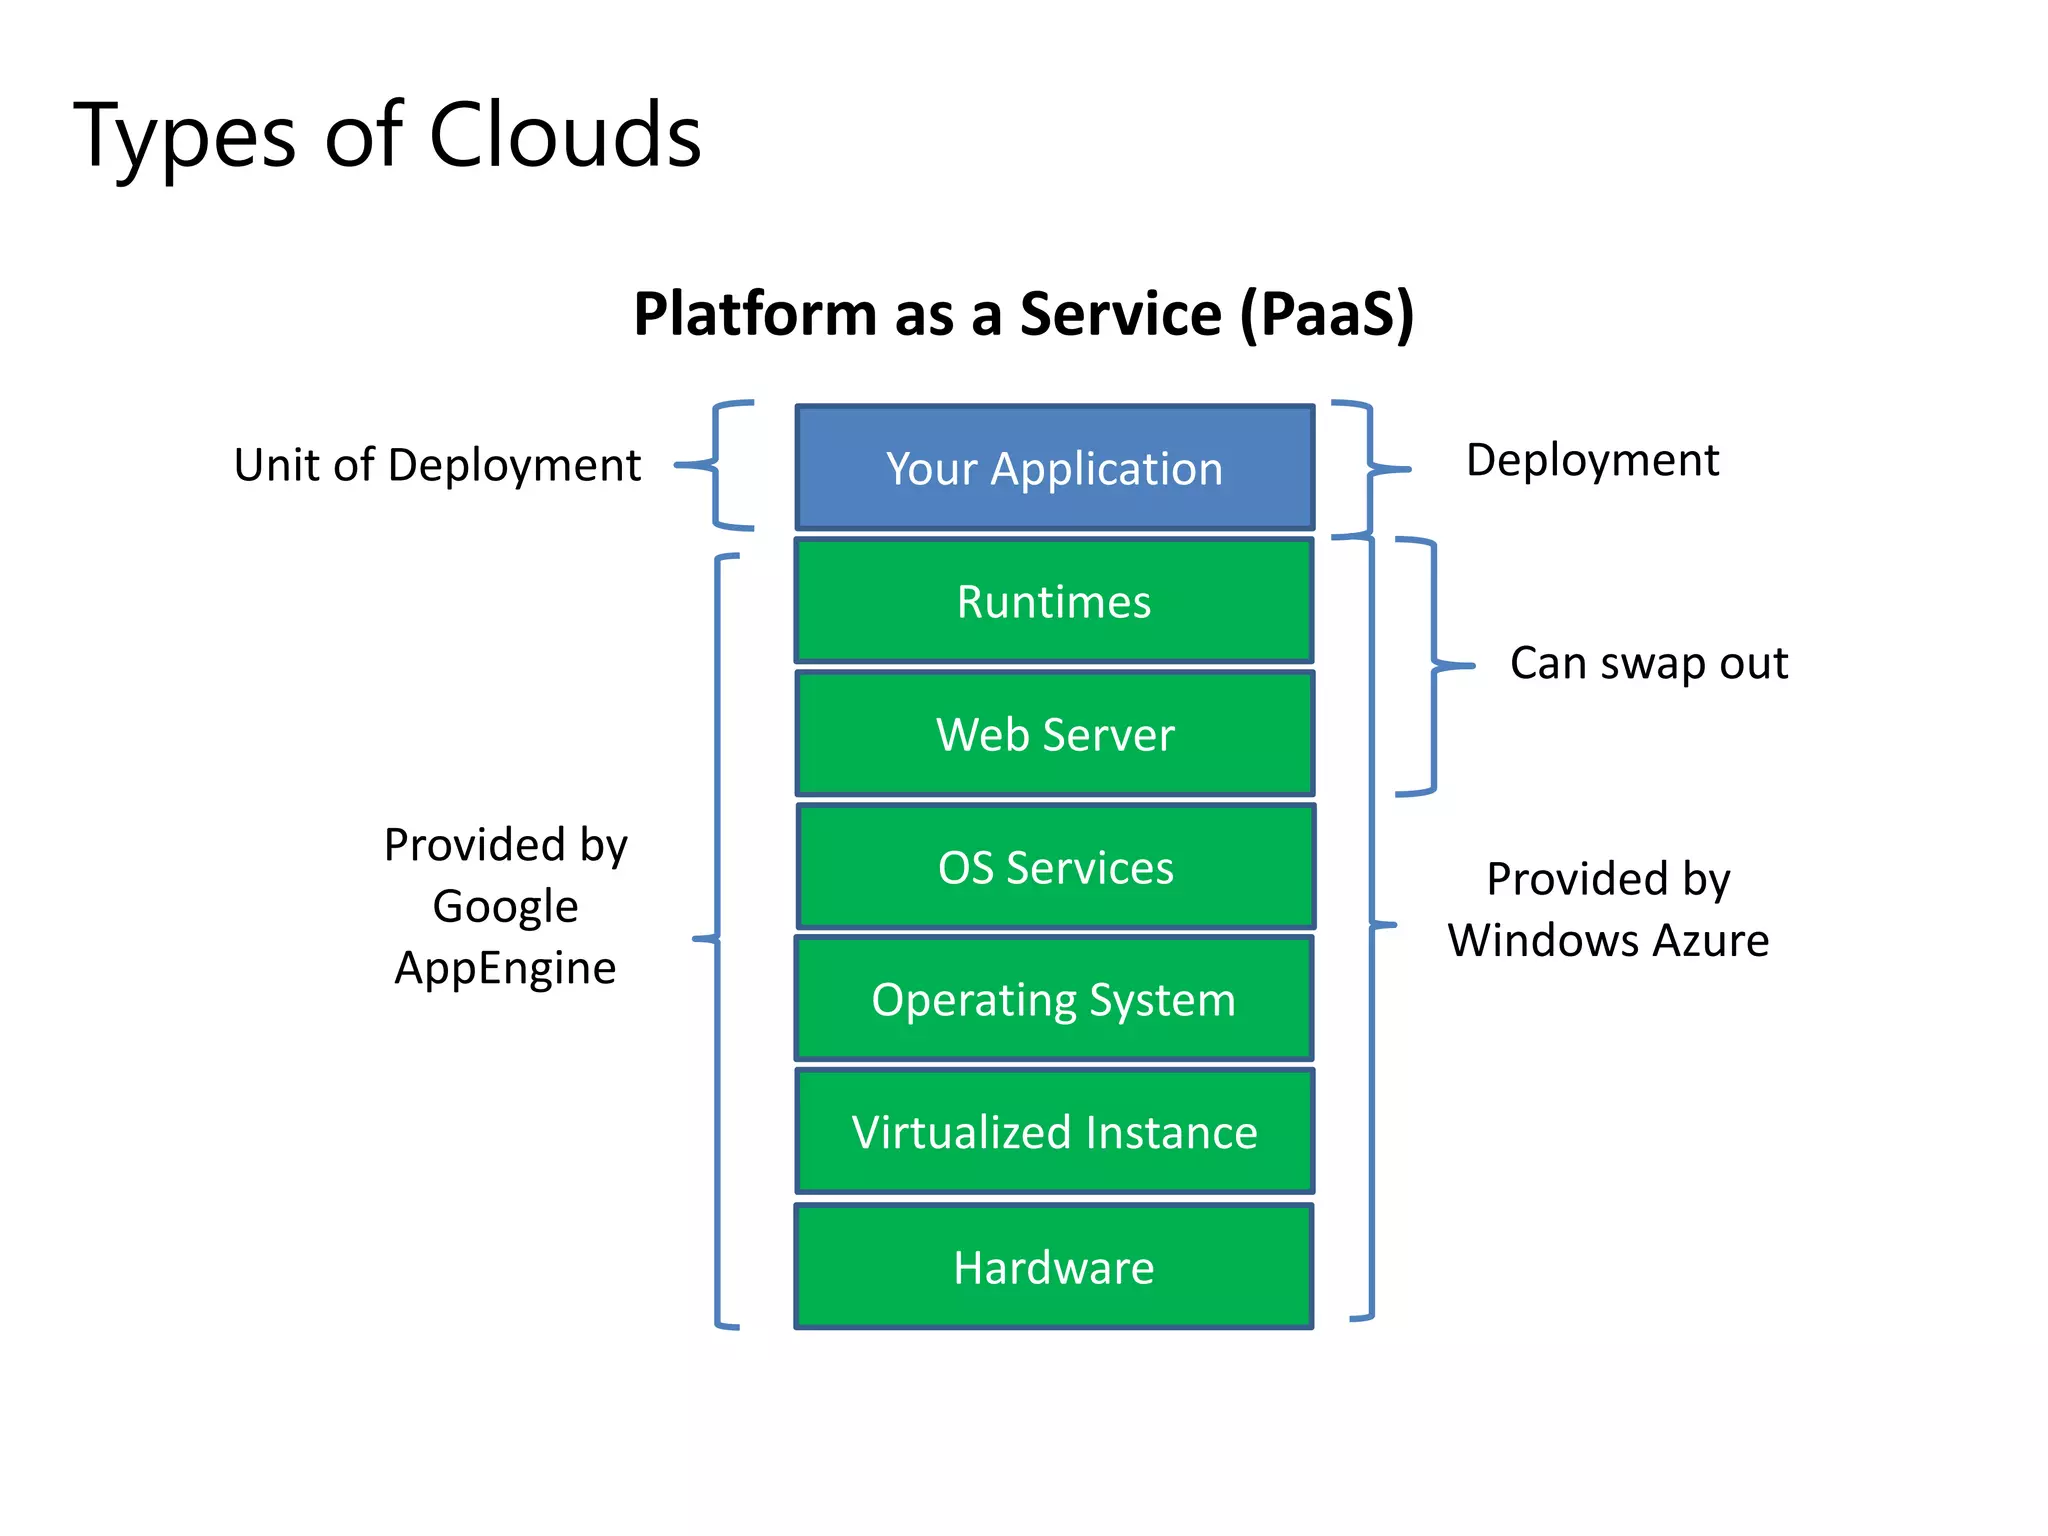Select the Deployment label on right
Screen dimensions: 2048x1536
click(1592, 460)
